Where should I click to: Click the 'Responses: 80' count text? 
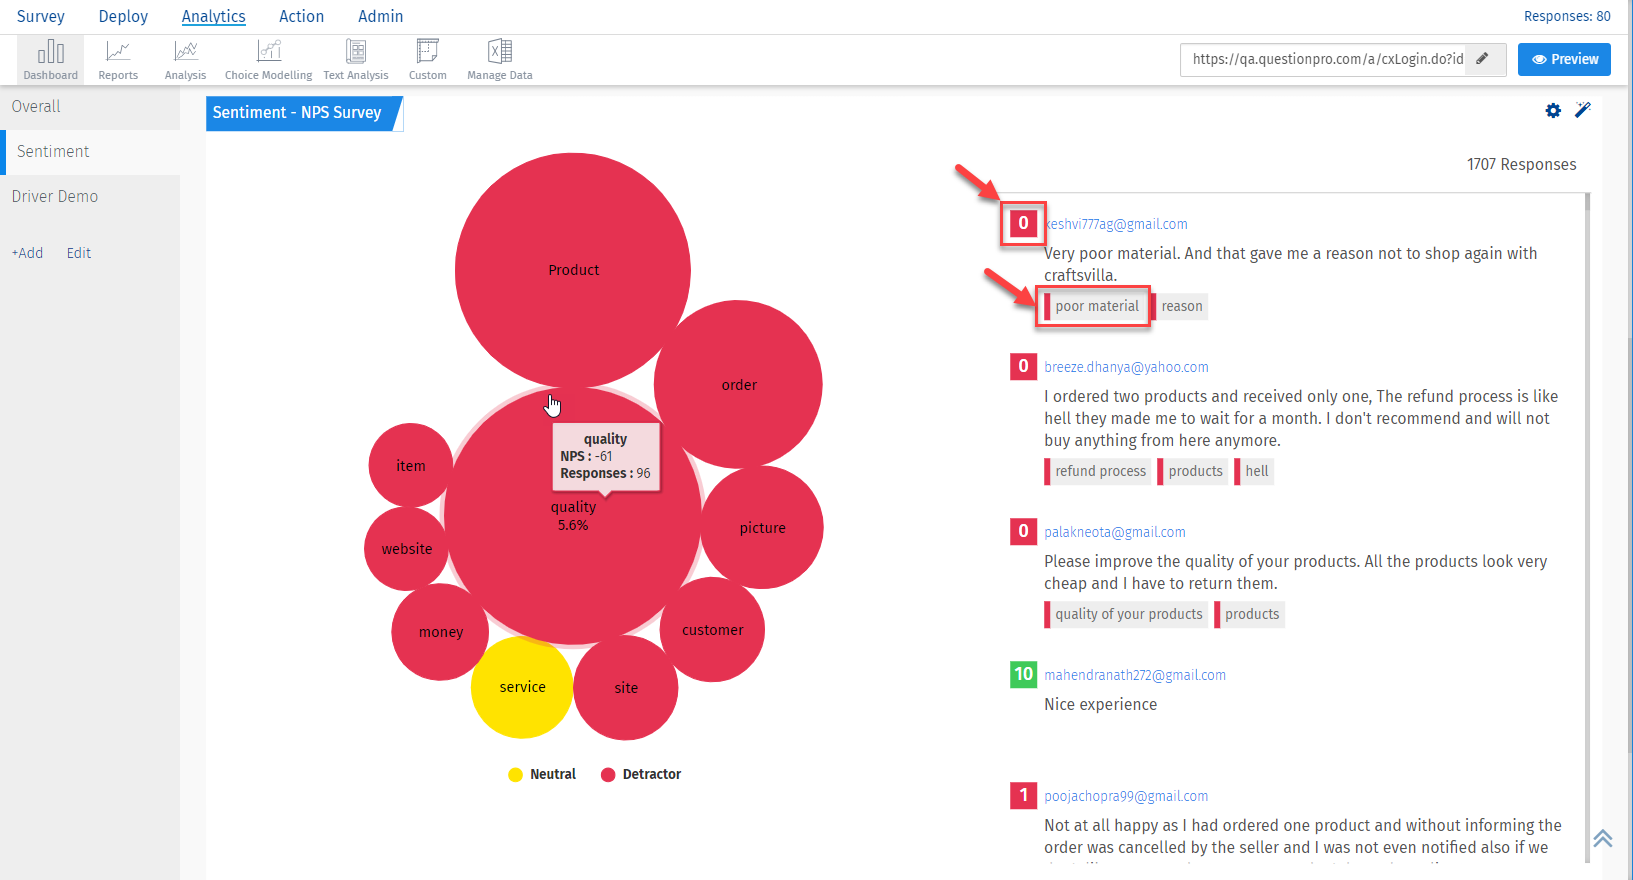tap(1567, 16)
